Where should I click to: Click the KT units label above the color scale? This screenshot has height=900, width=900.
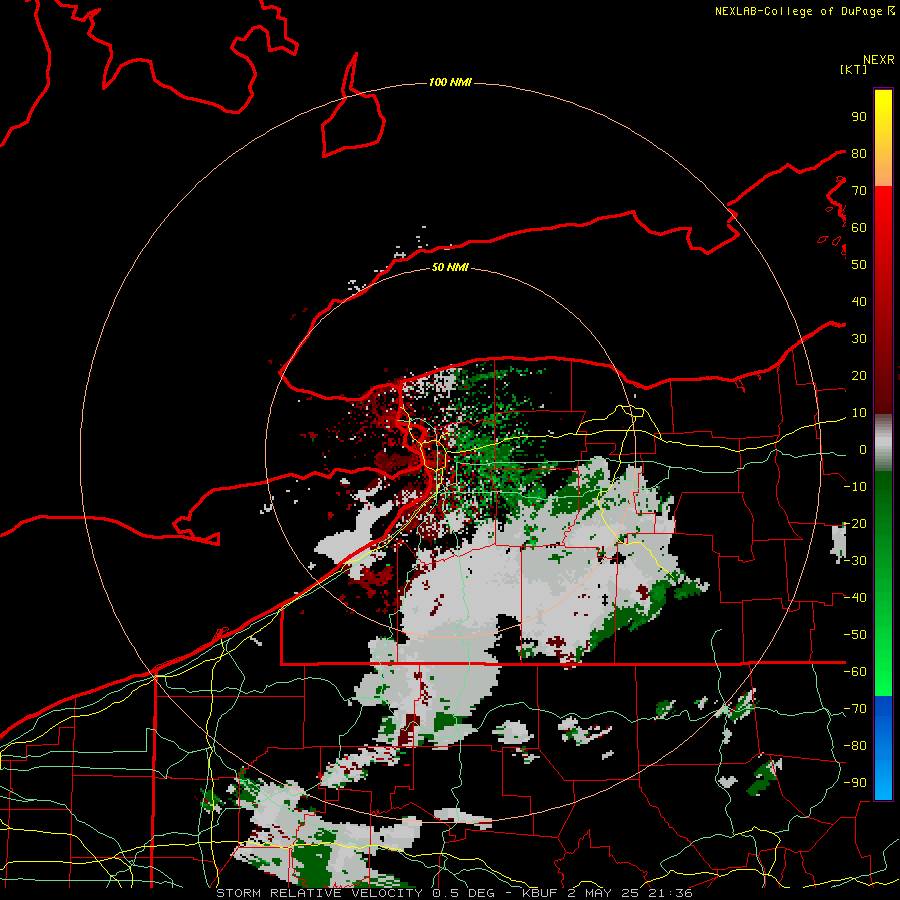click(854, 69)
